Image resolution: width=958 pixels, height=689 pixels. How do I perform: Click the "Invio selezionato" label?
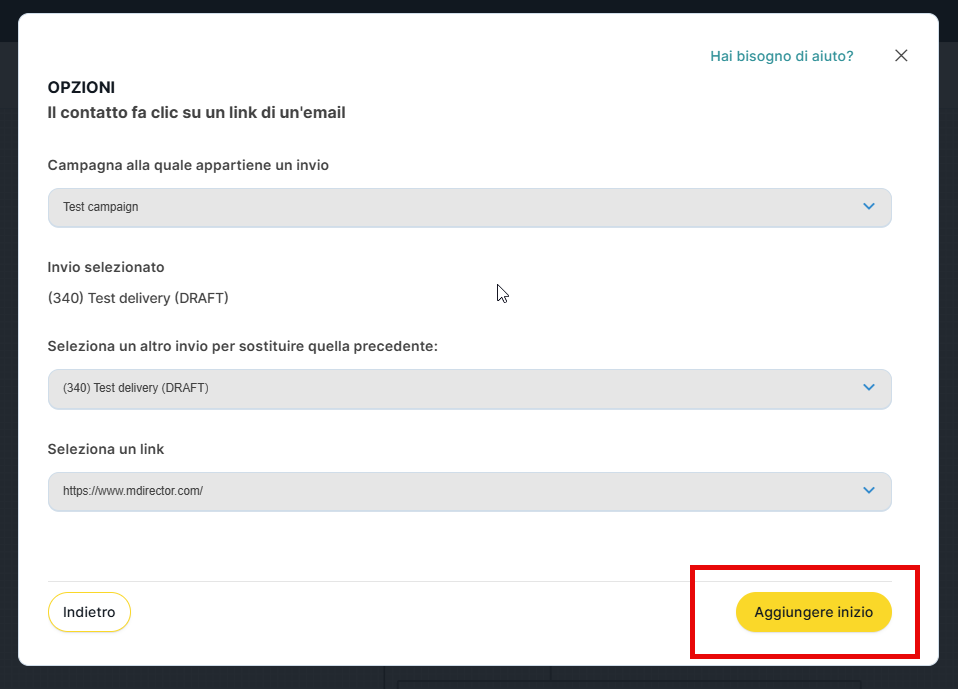point(106,267)
